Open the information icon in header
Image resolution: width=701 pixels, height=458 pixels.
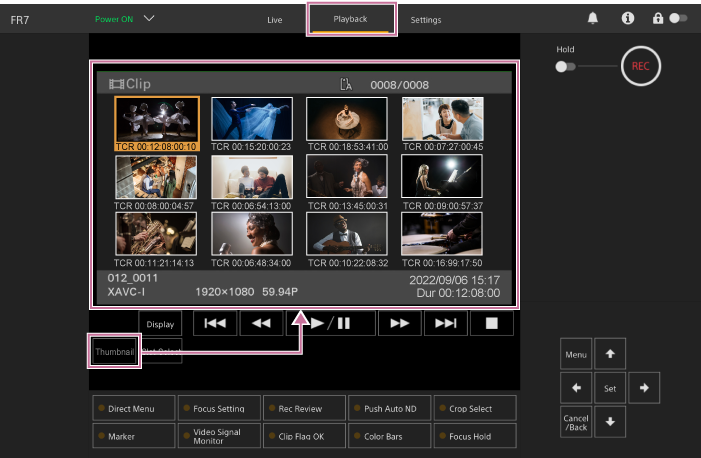(627, 19)
